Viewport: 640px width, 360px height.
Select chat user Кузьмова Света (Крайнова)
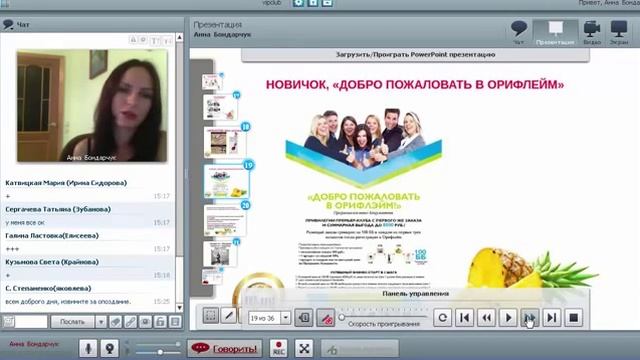52,262
